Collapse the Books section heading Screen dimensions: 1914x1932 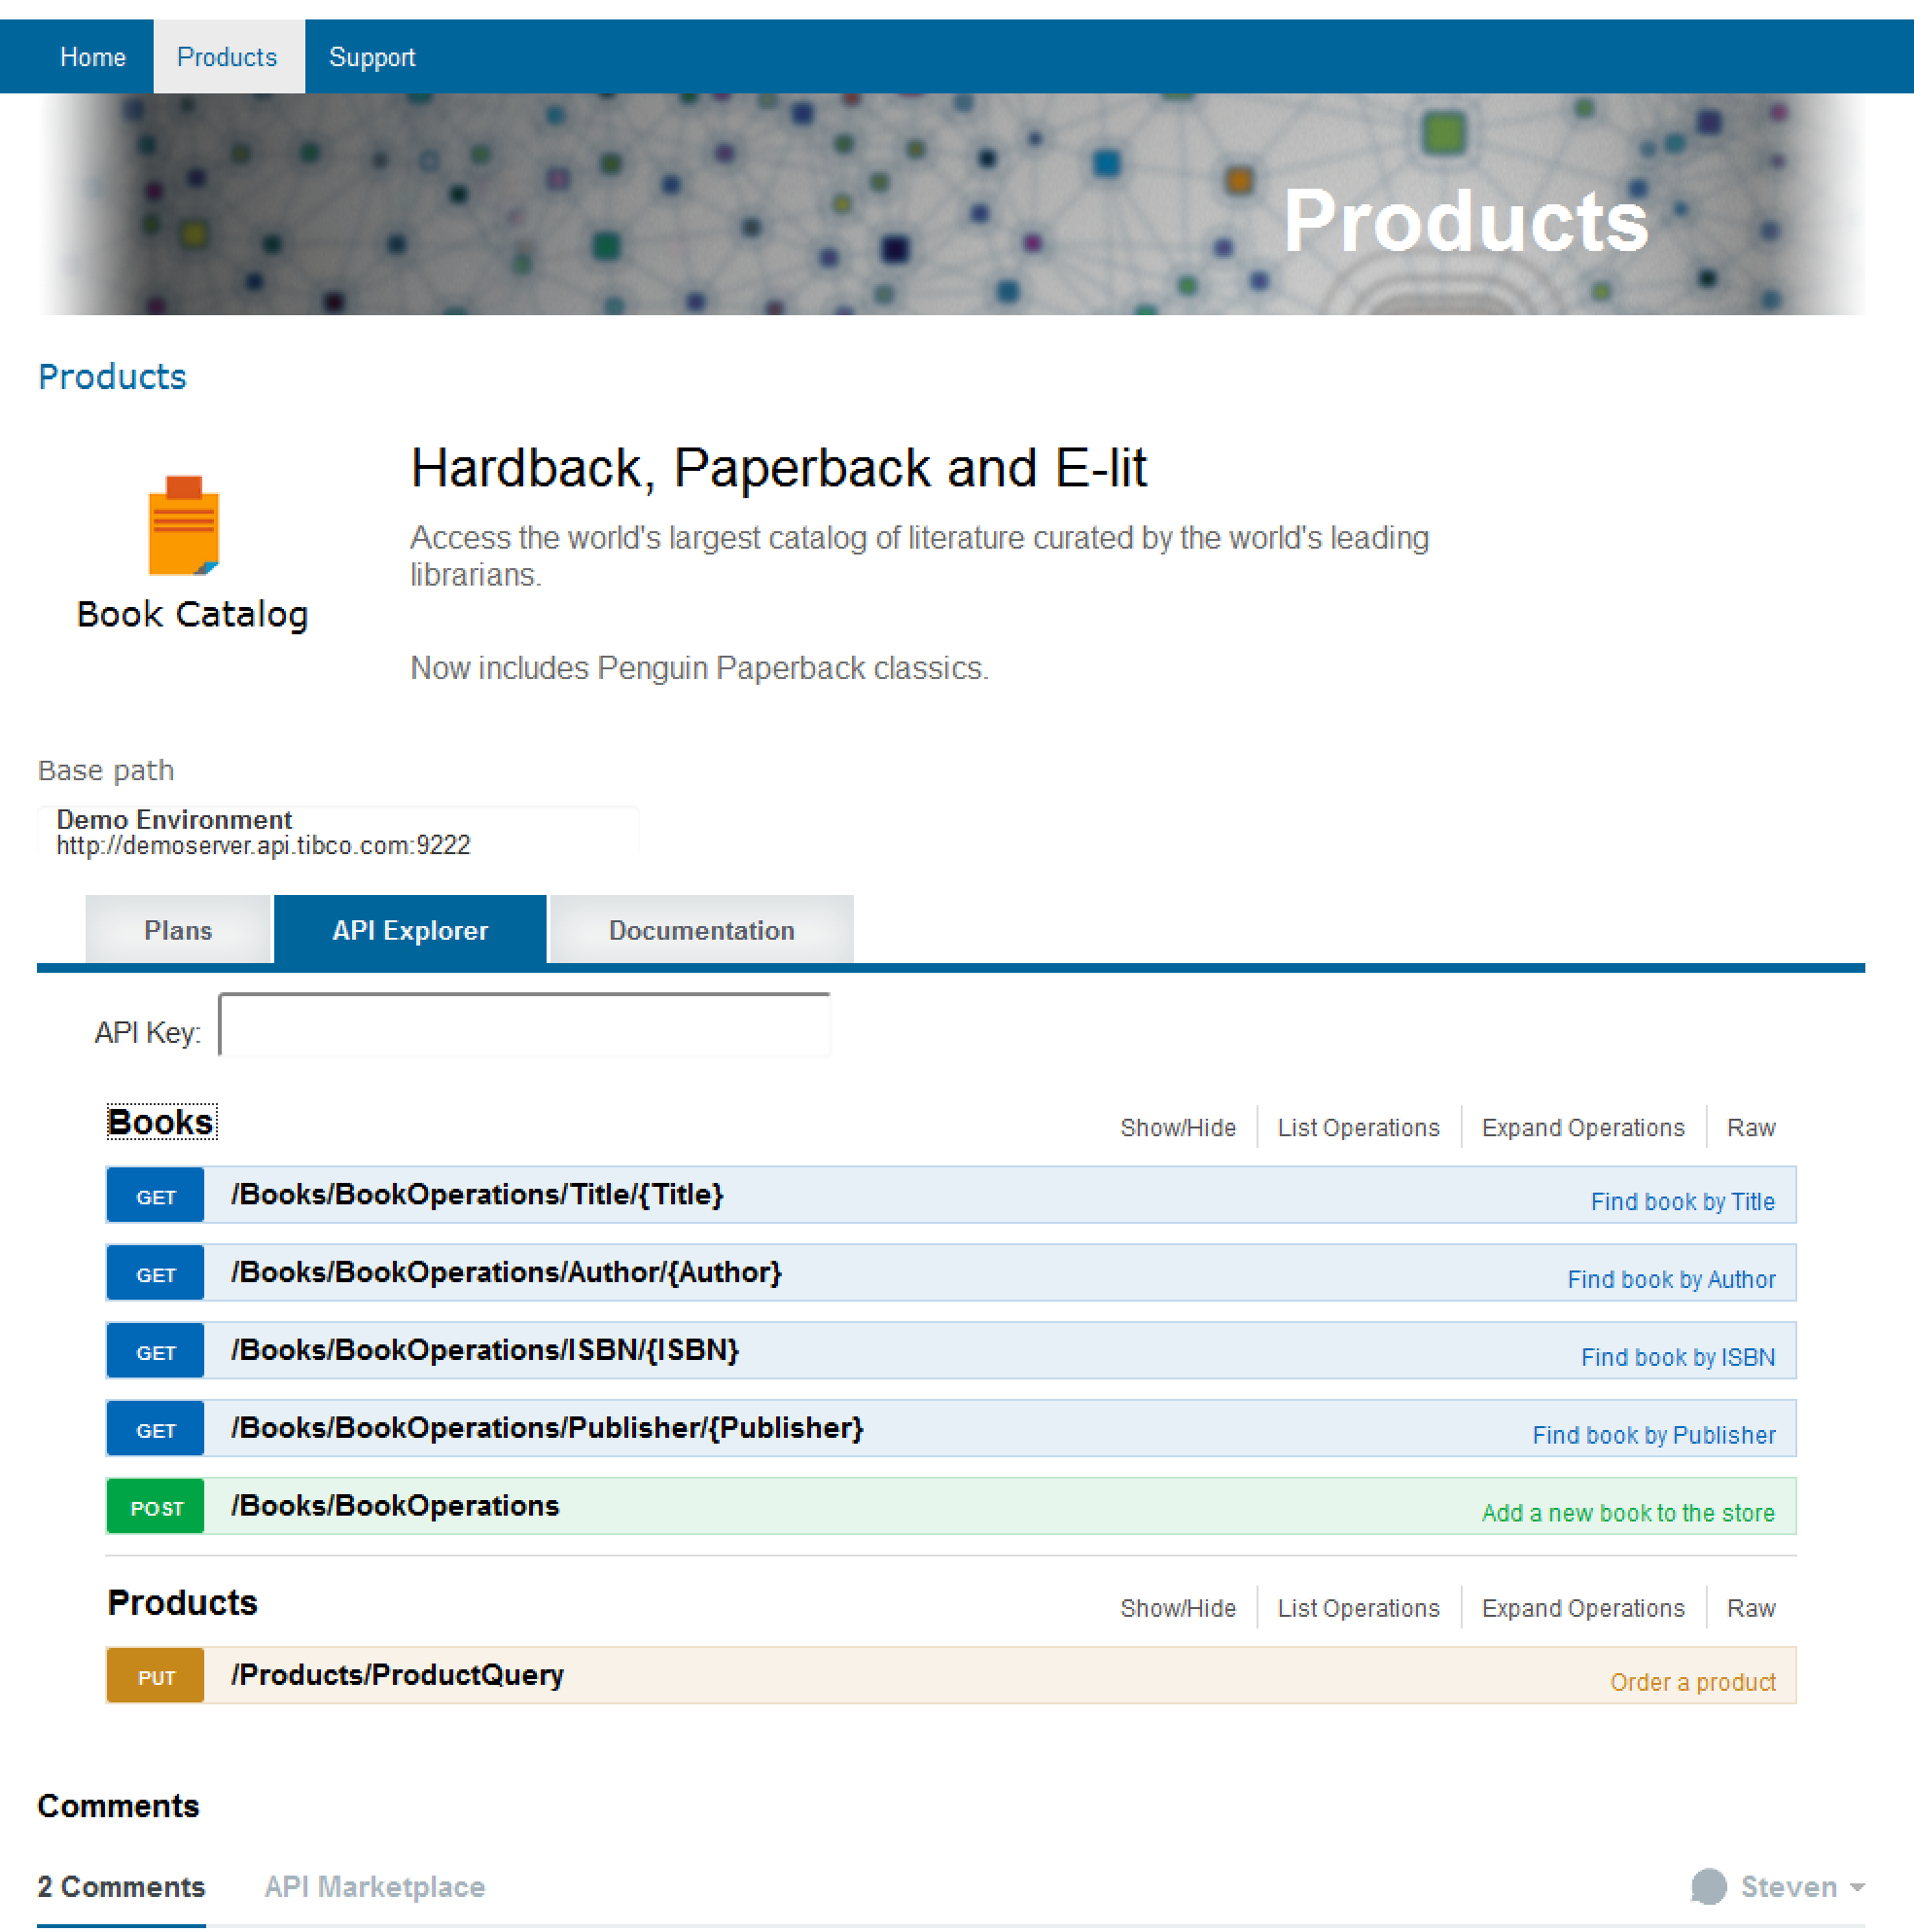[161, 1122]
